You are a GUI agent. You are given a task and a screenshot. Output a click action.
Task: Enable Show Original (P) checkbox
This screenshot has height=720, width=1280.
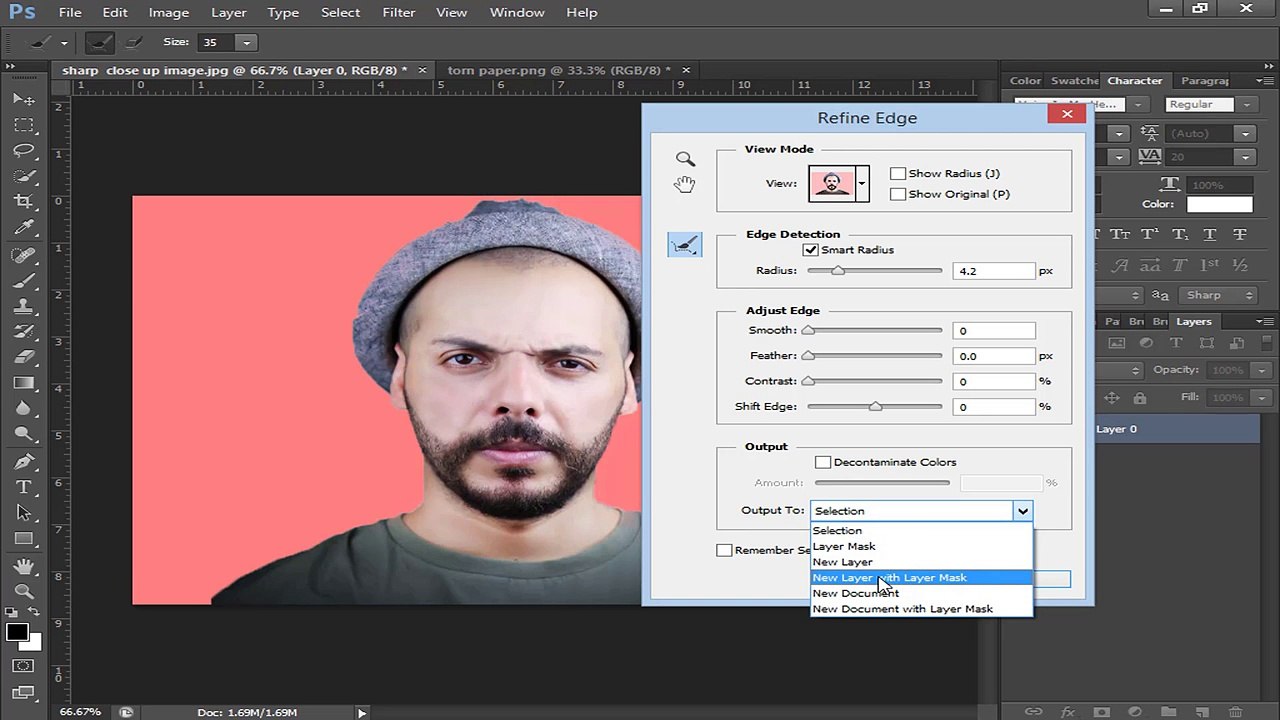coord(898,194)
